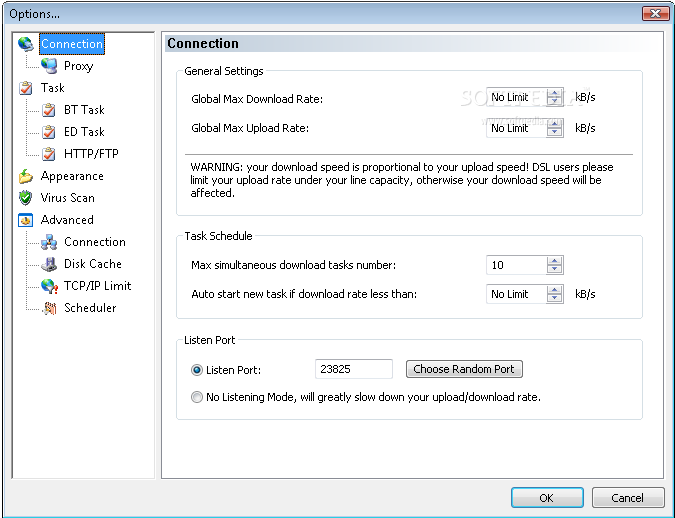The width and height of the screenshot is (675, 518).
Task: Click the TCP/IP Limit globe icon
Action: (50, 286)
